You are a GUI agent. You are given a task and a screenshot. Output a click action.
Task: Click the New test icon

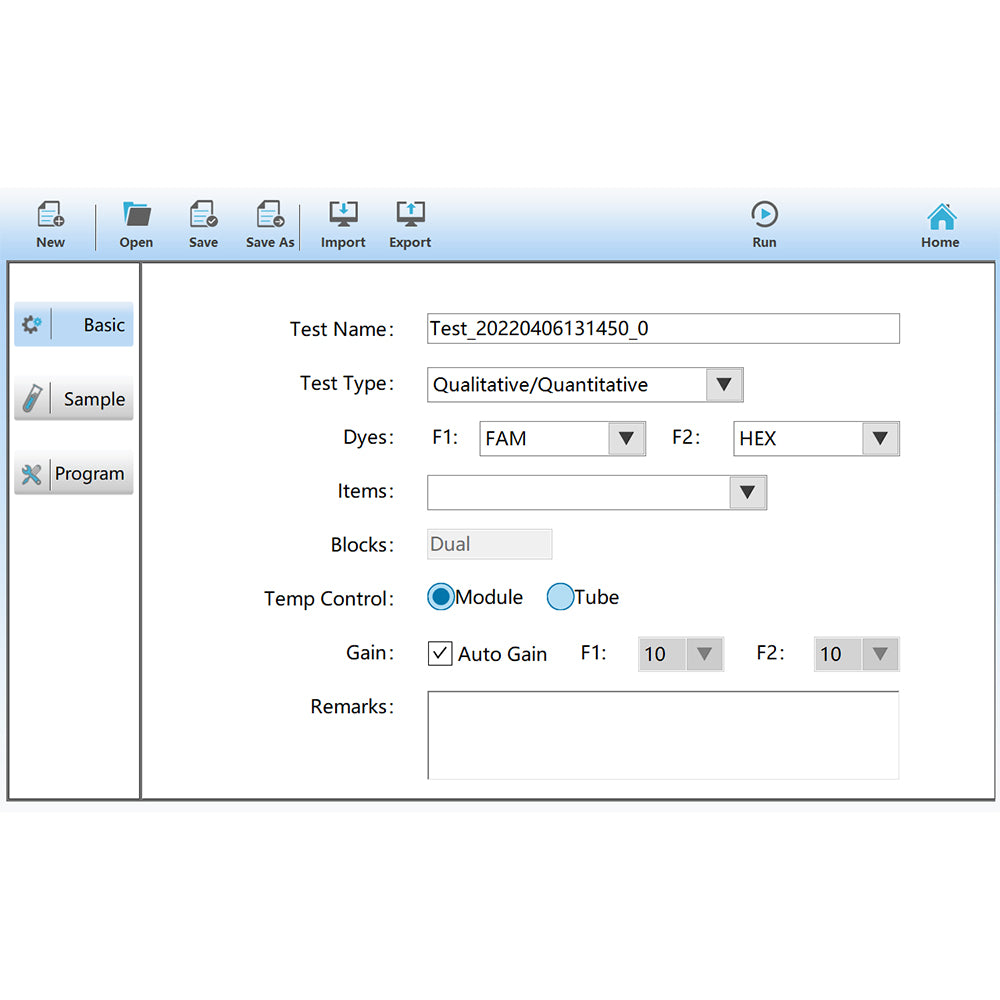pyautogui.click(x=50, y=222)
